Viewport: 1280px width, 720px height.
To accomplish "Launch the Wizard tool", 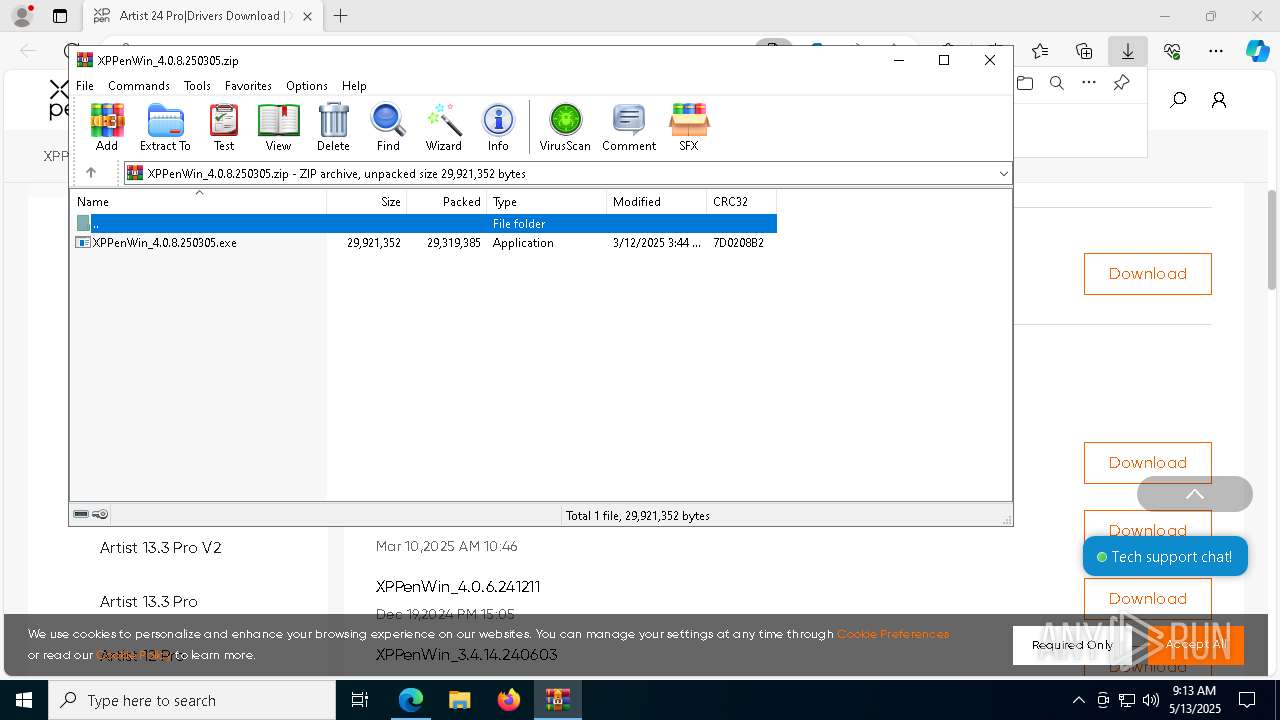I will (443, 127).
